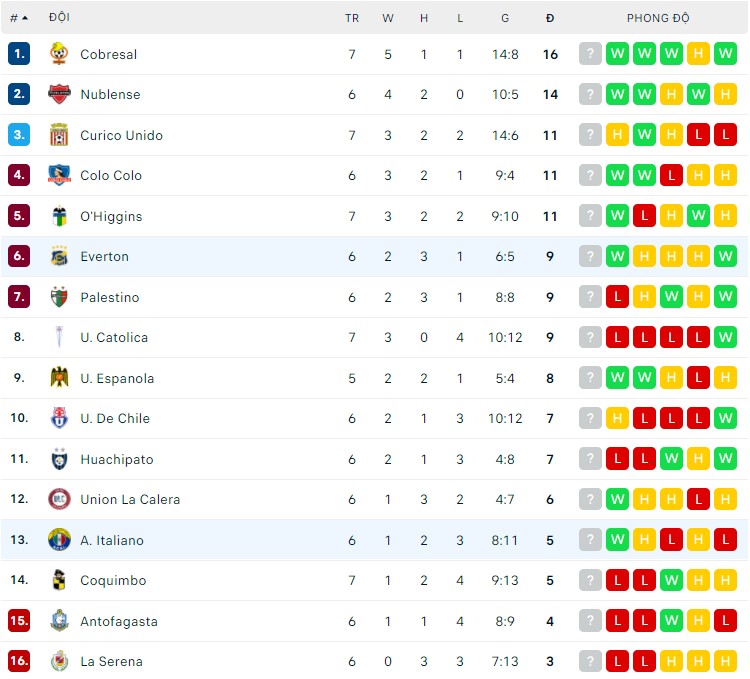Sort standings by the Đ points column
Viewport: 750px width, 679px height.
(550, 18)
